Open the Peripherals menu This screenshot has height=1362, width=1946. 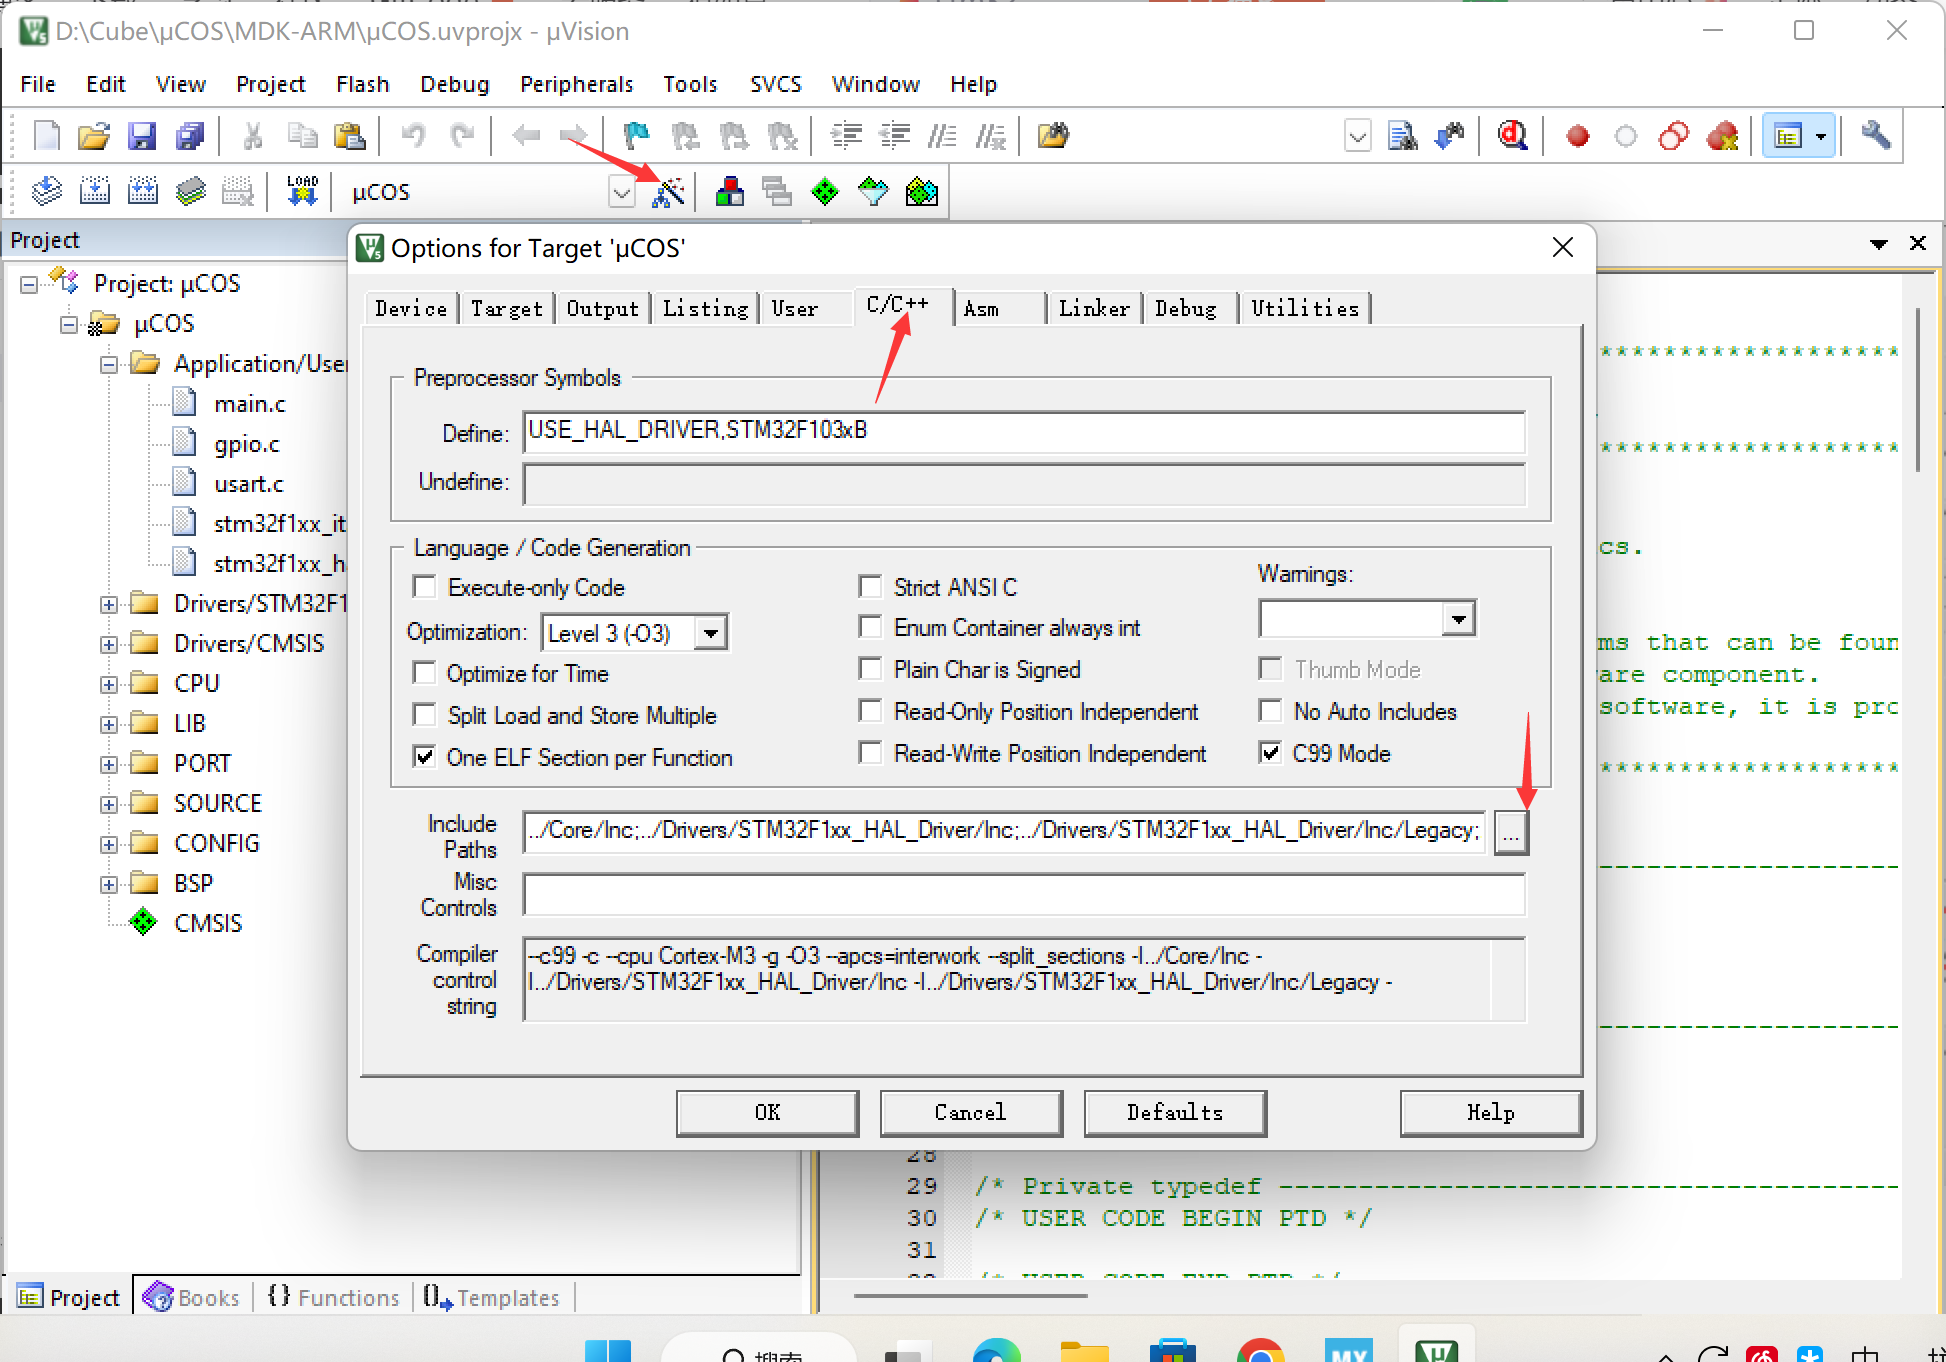point(576,84)
